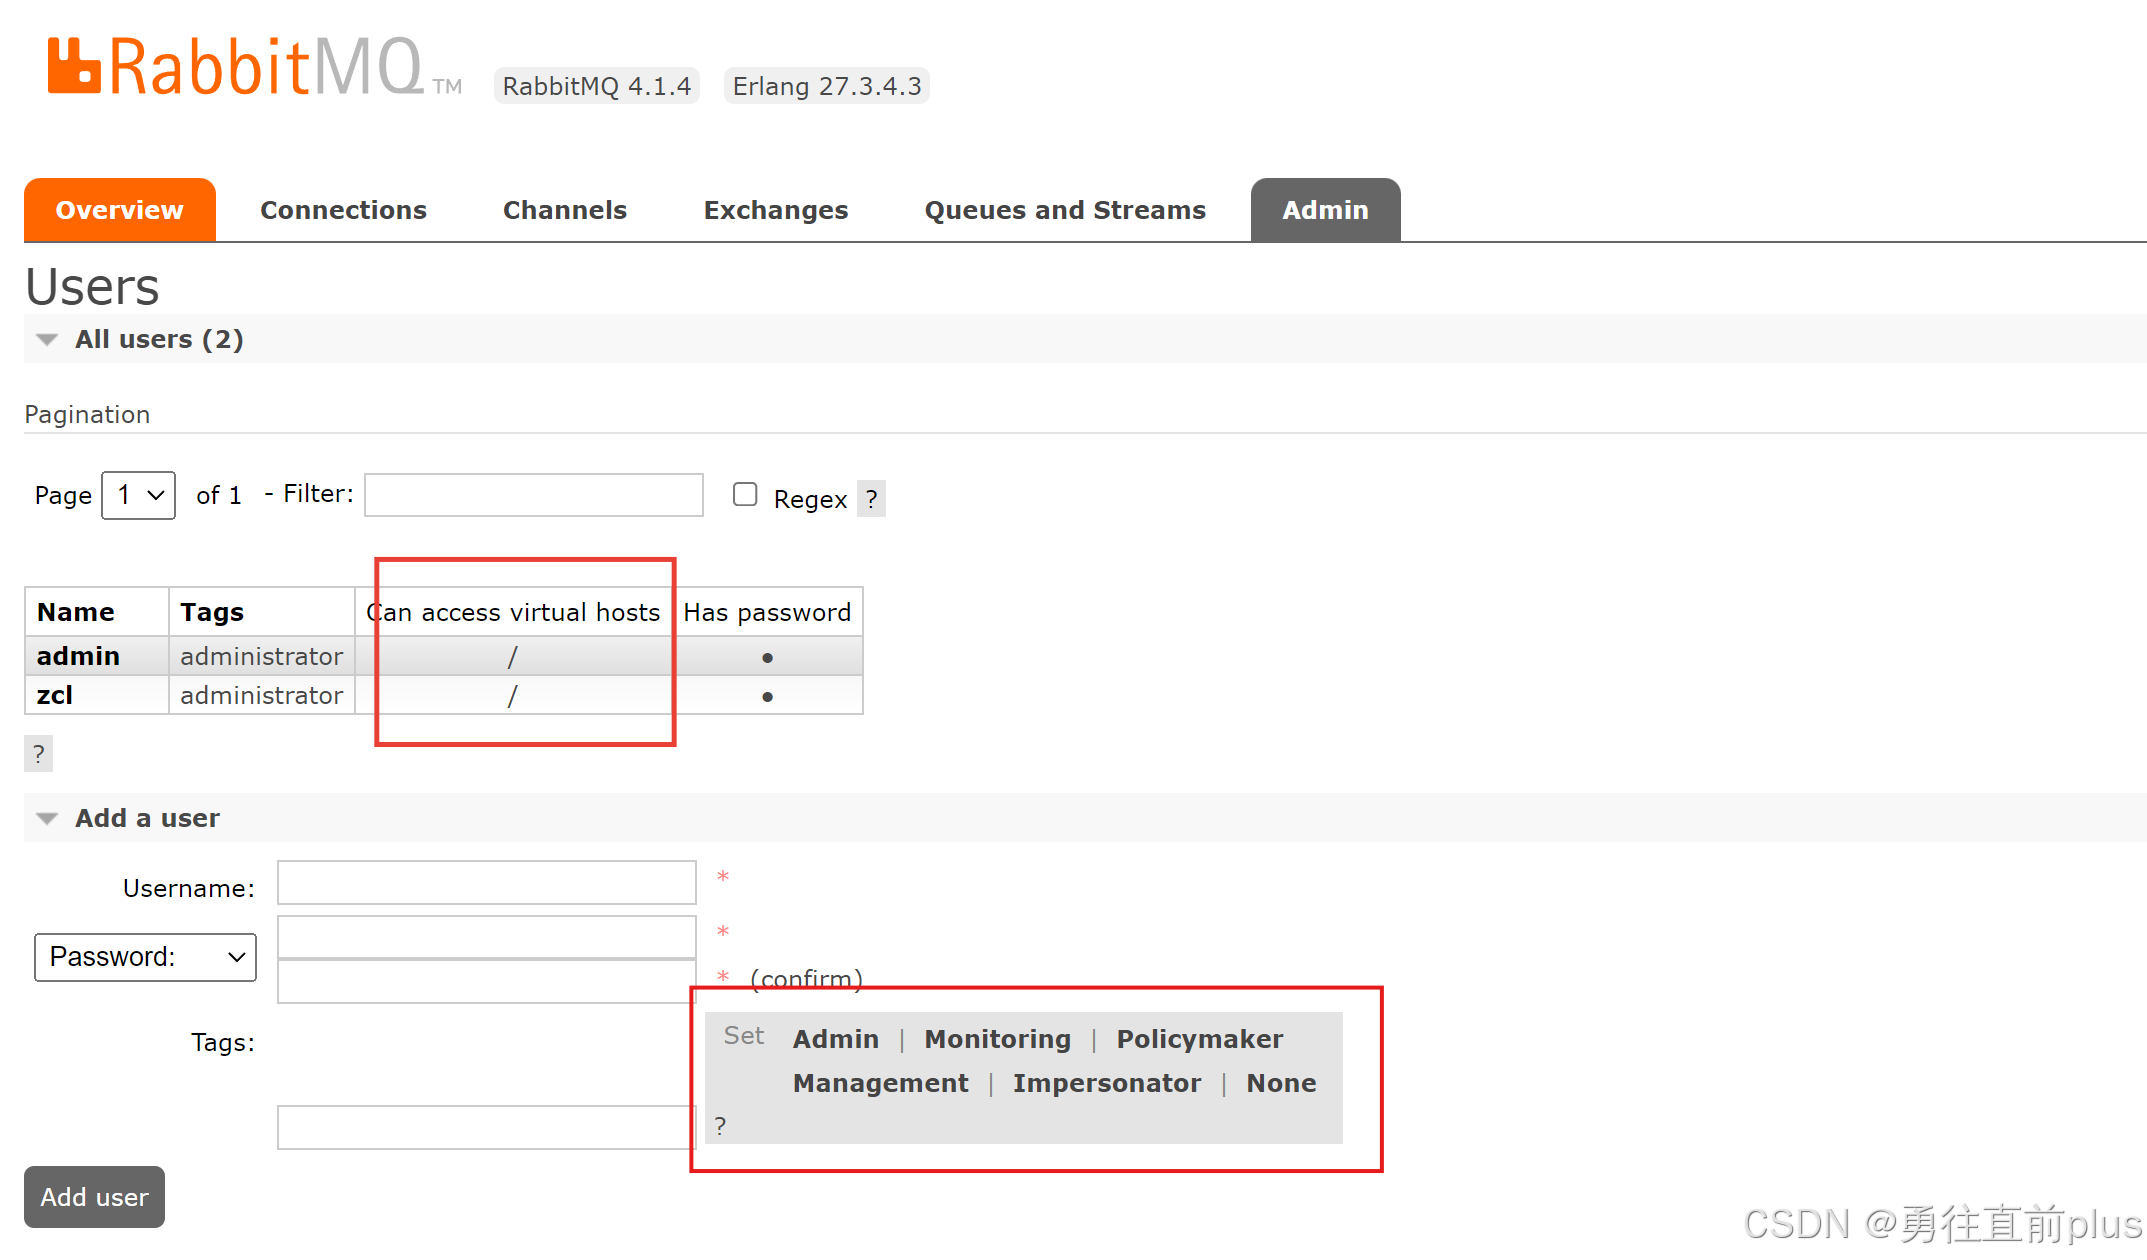Open the Regex help question mark
The height and width of the screenshot is (1260, 2147).
click(871, 498)
